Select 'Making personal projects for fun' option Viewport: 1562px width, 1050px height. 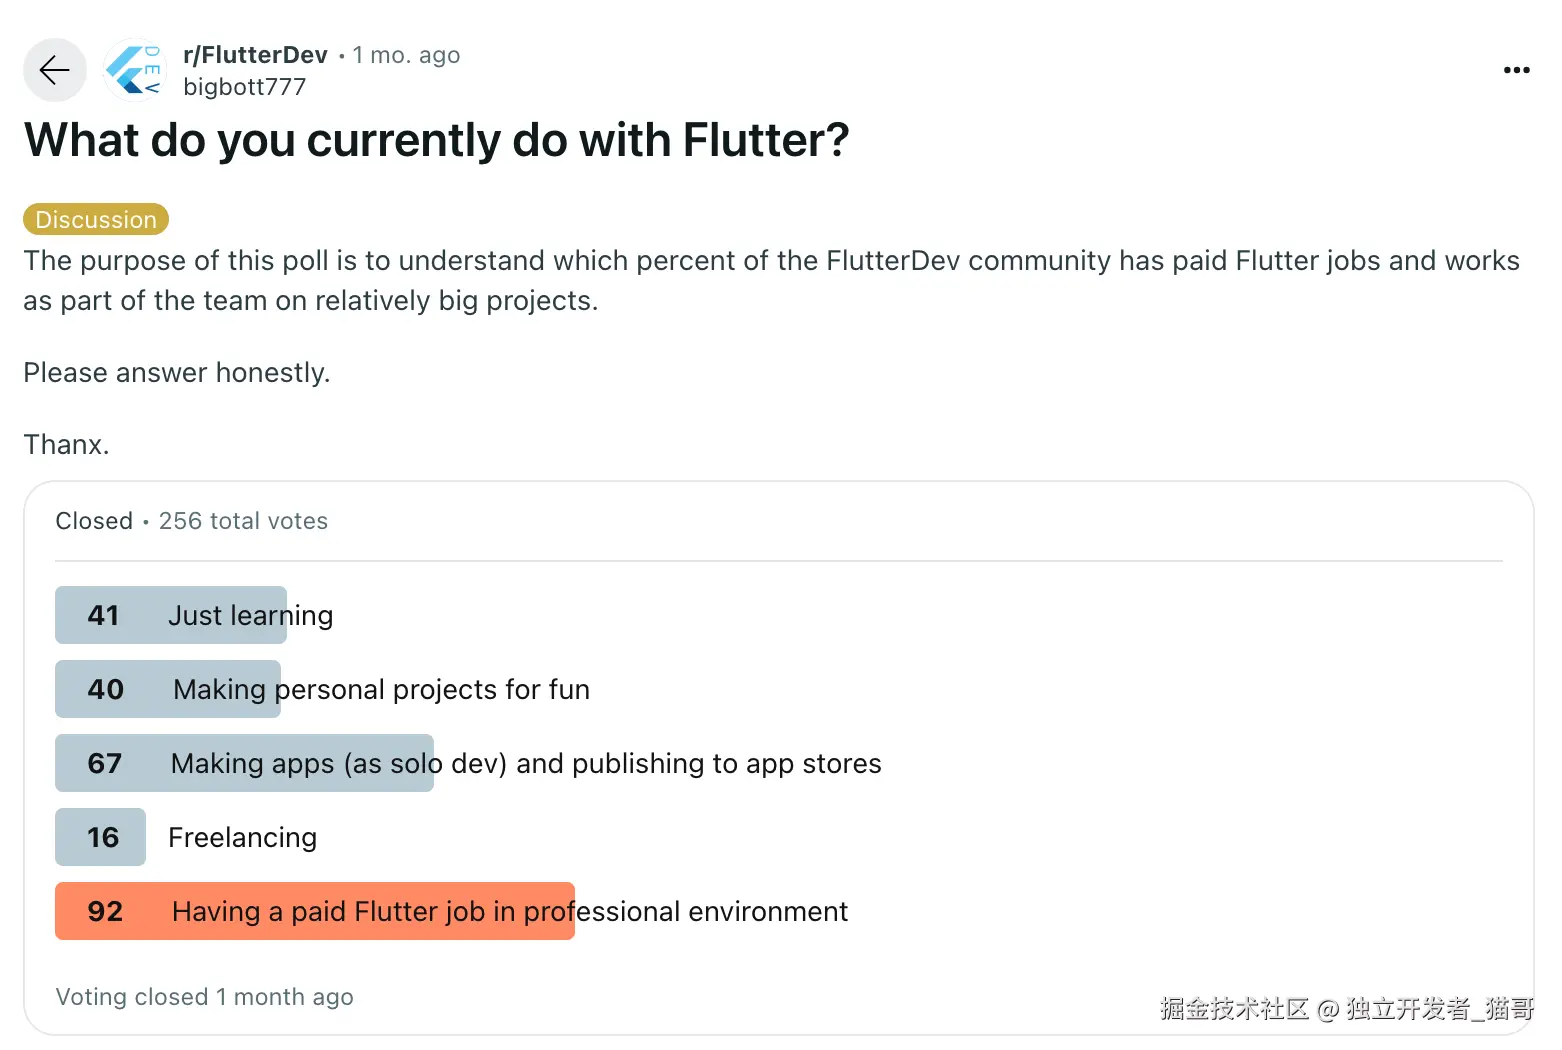382,689
